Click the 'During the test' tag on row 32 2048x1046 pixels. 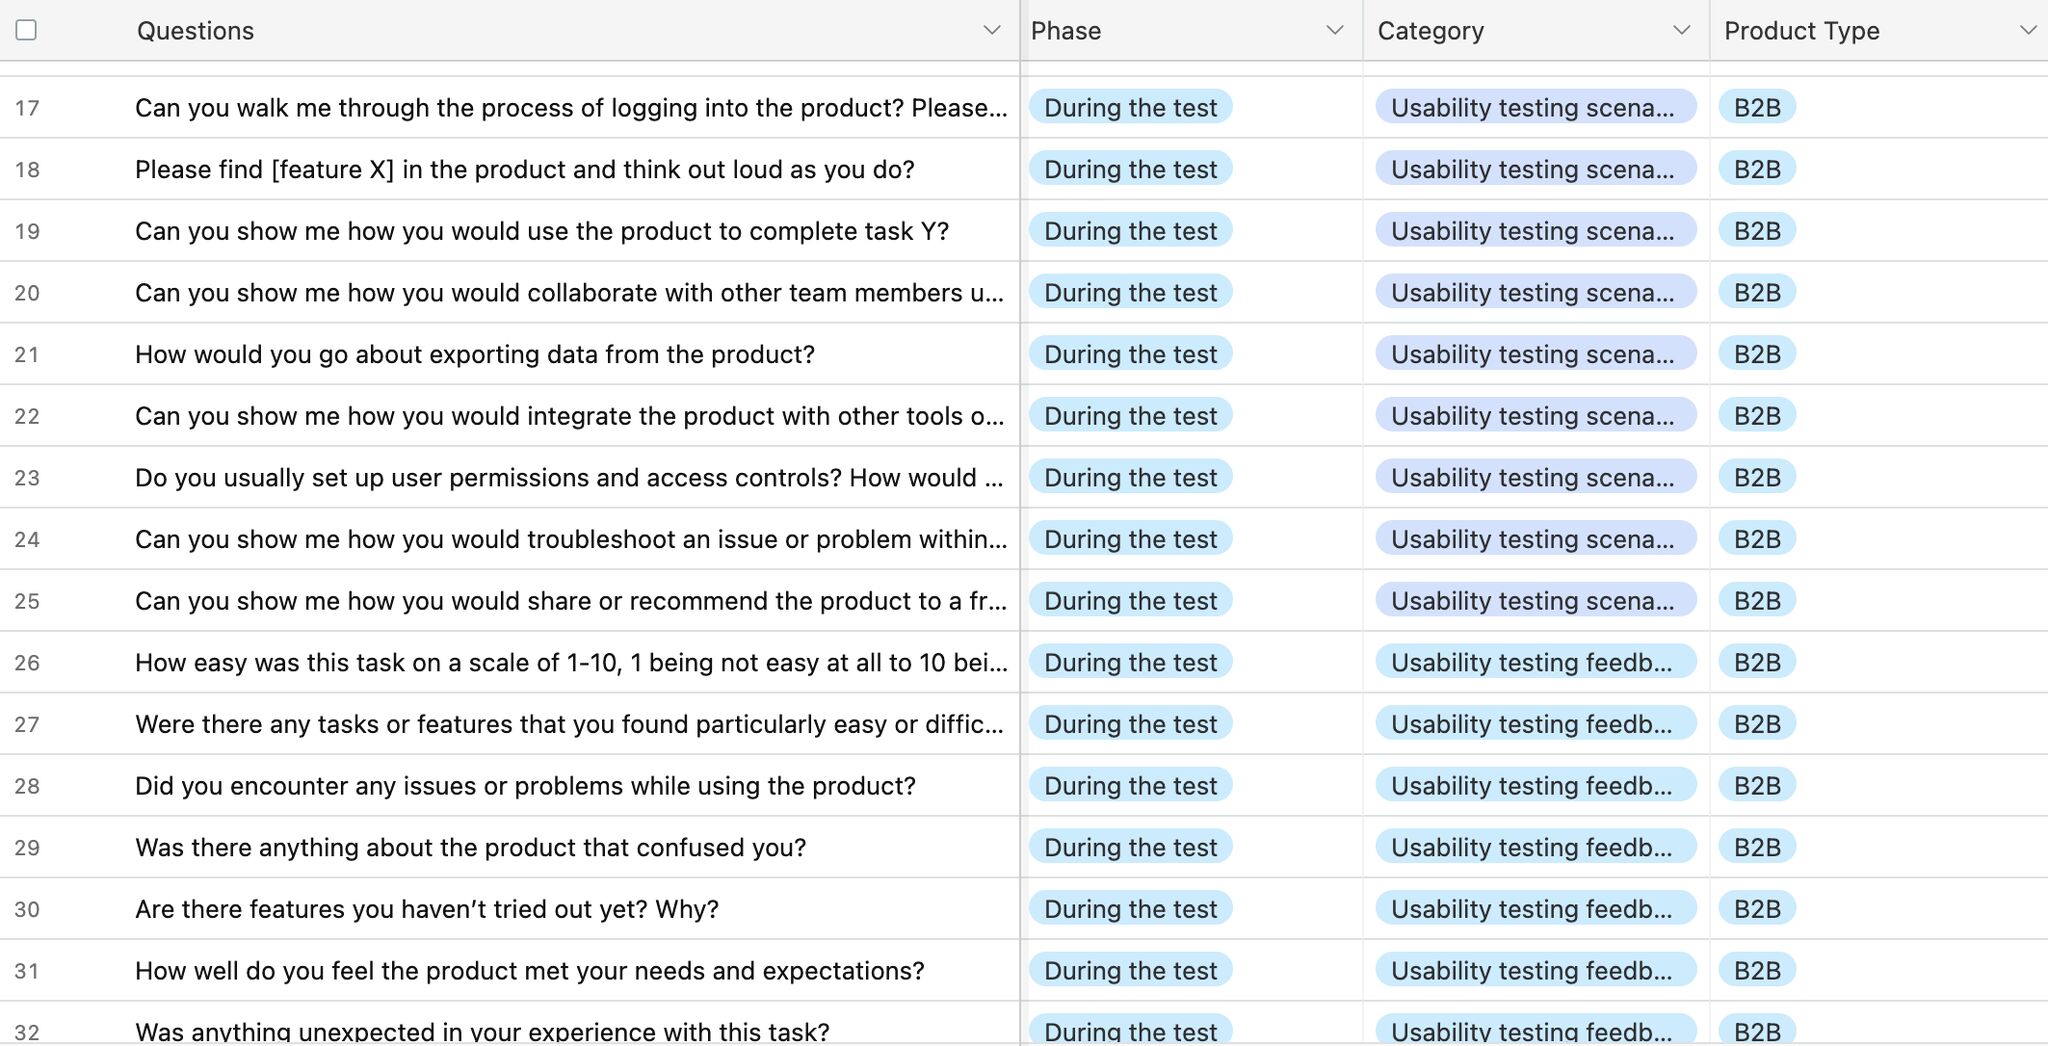pos(1130,1031)
